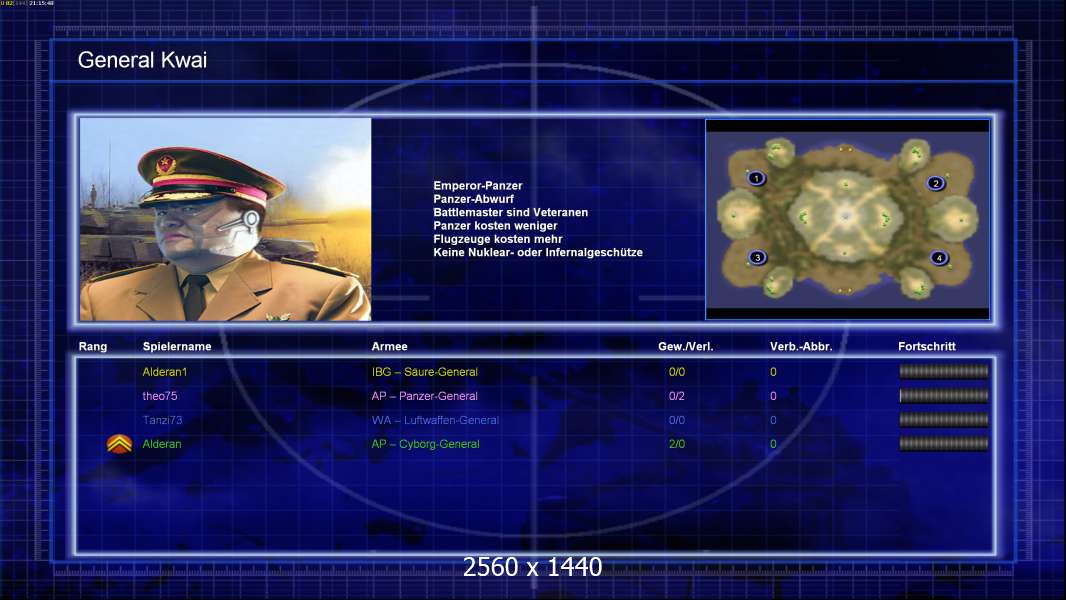Click Alderan1's disconnect count 0
The height and width of the screenshot is (600, 1066).
pyautogui.click(x=773, y=372)
